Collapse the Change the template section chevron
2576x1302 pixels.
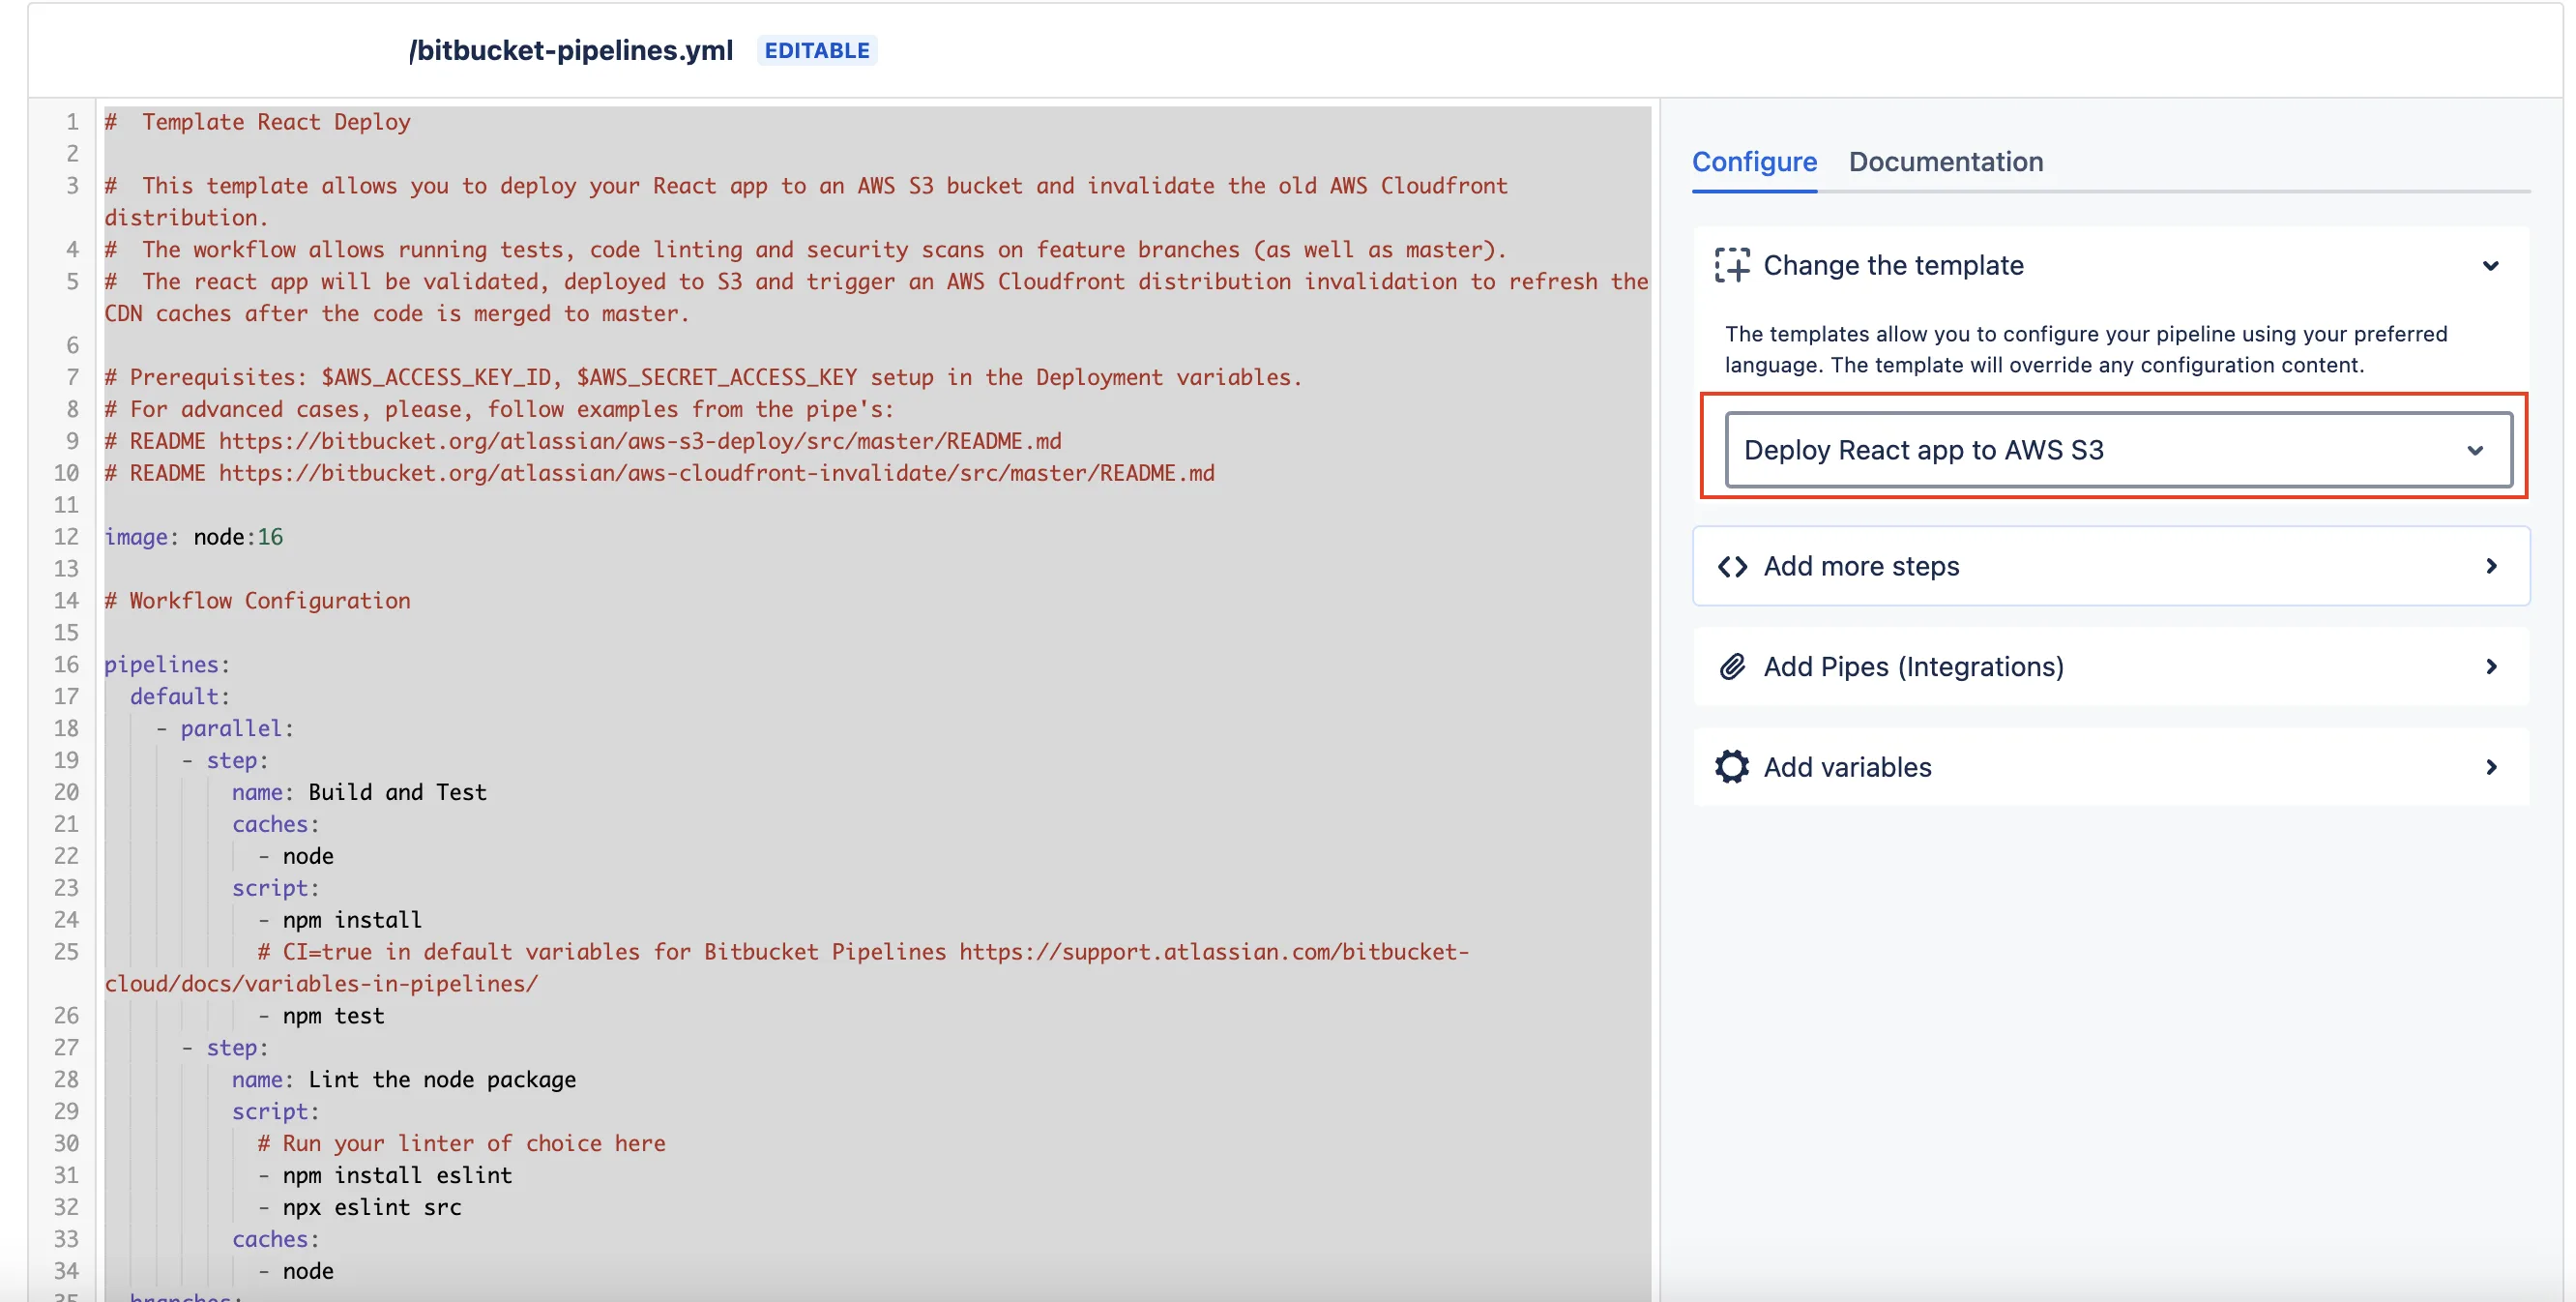click(x=2490, y=265)
